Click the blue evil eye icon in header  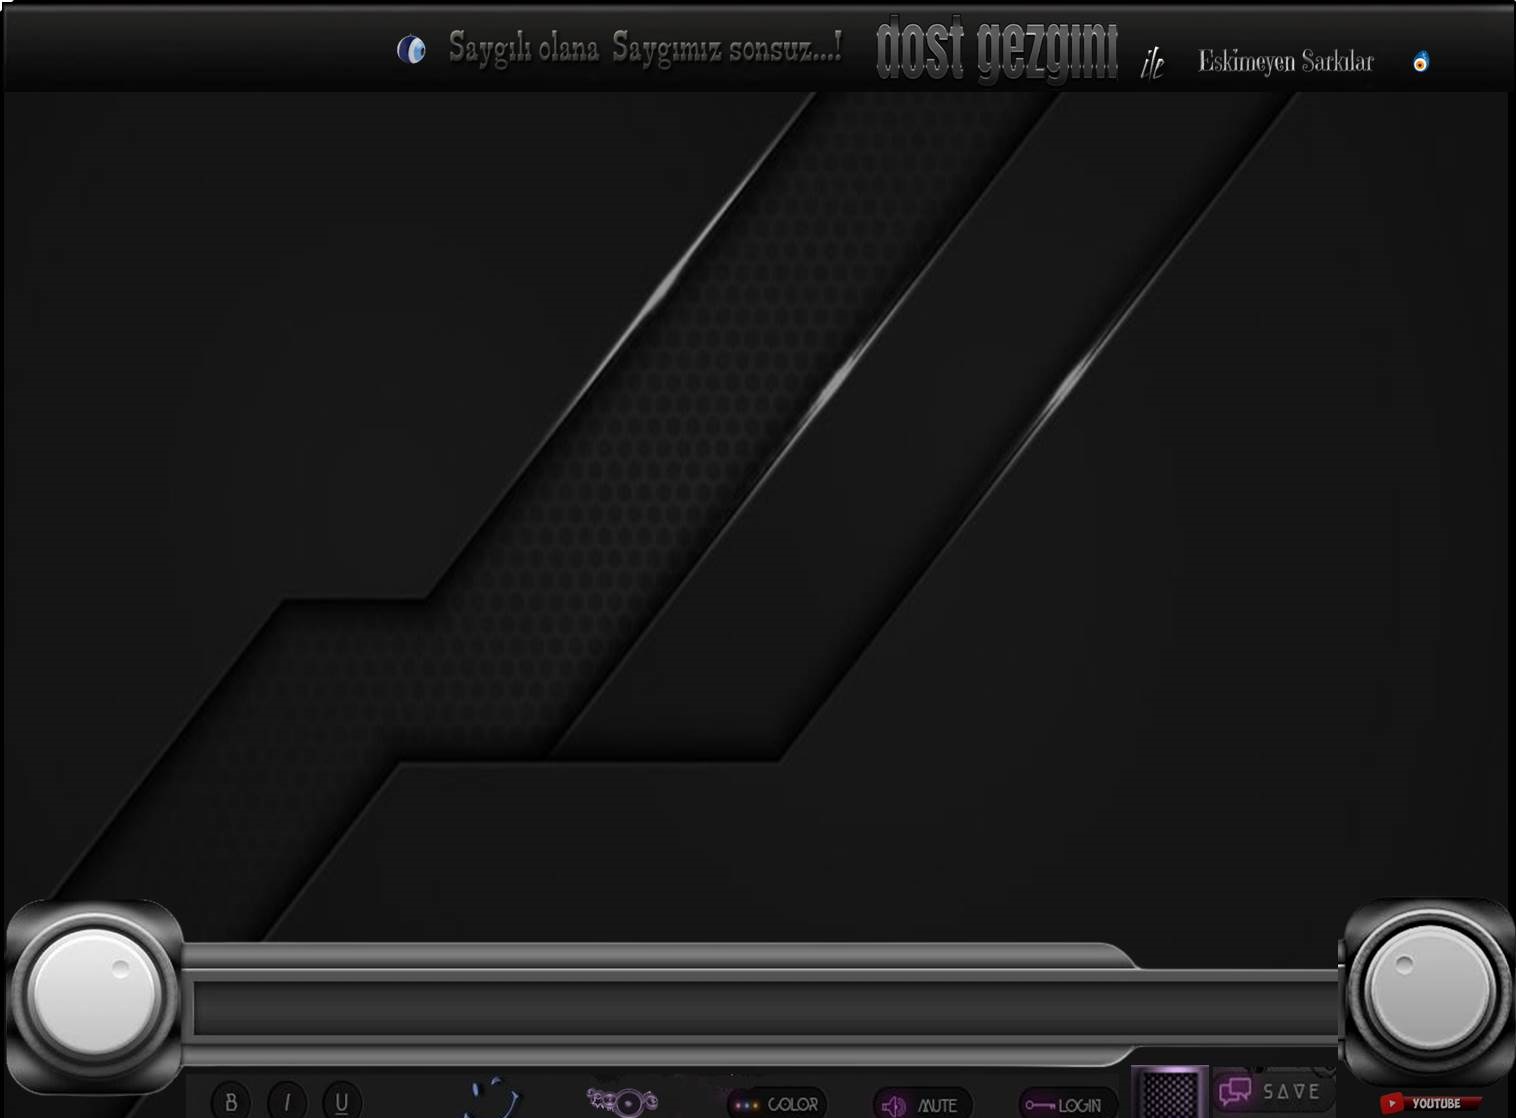click(x=411, y=49)
